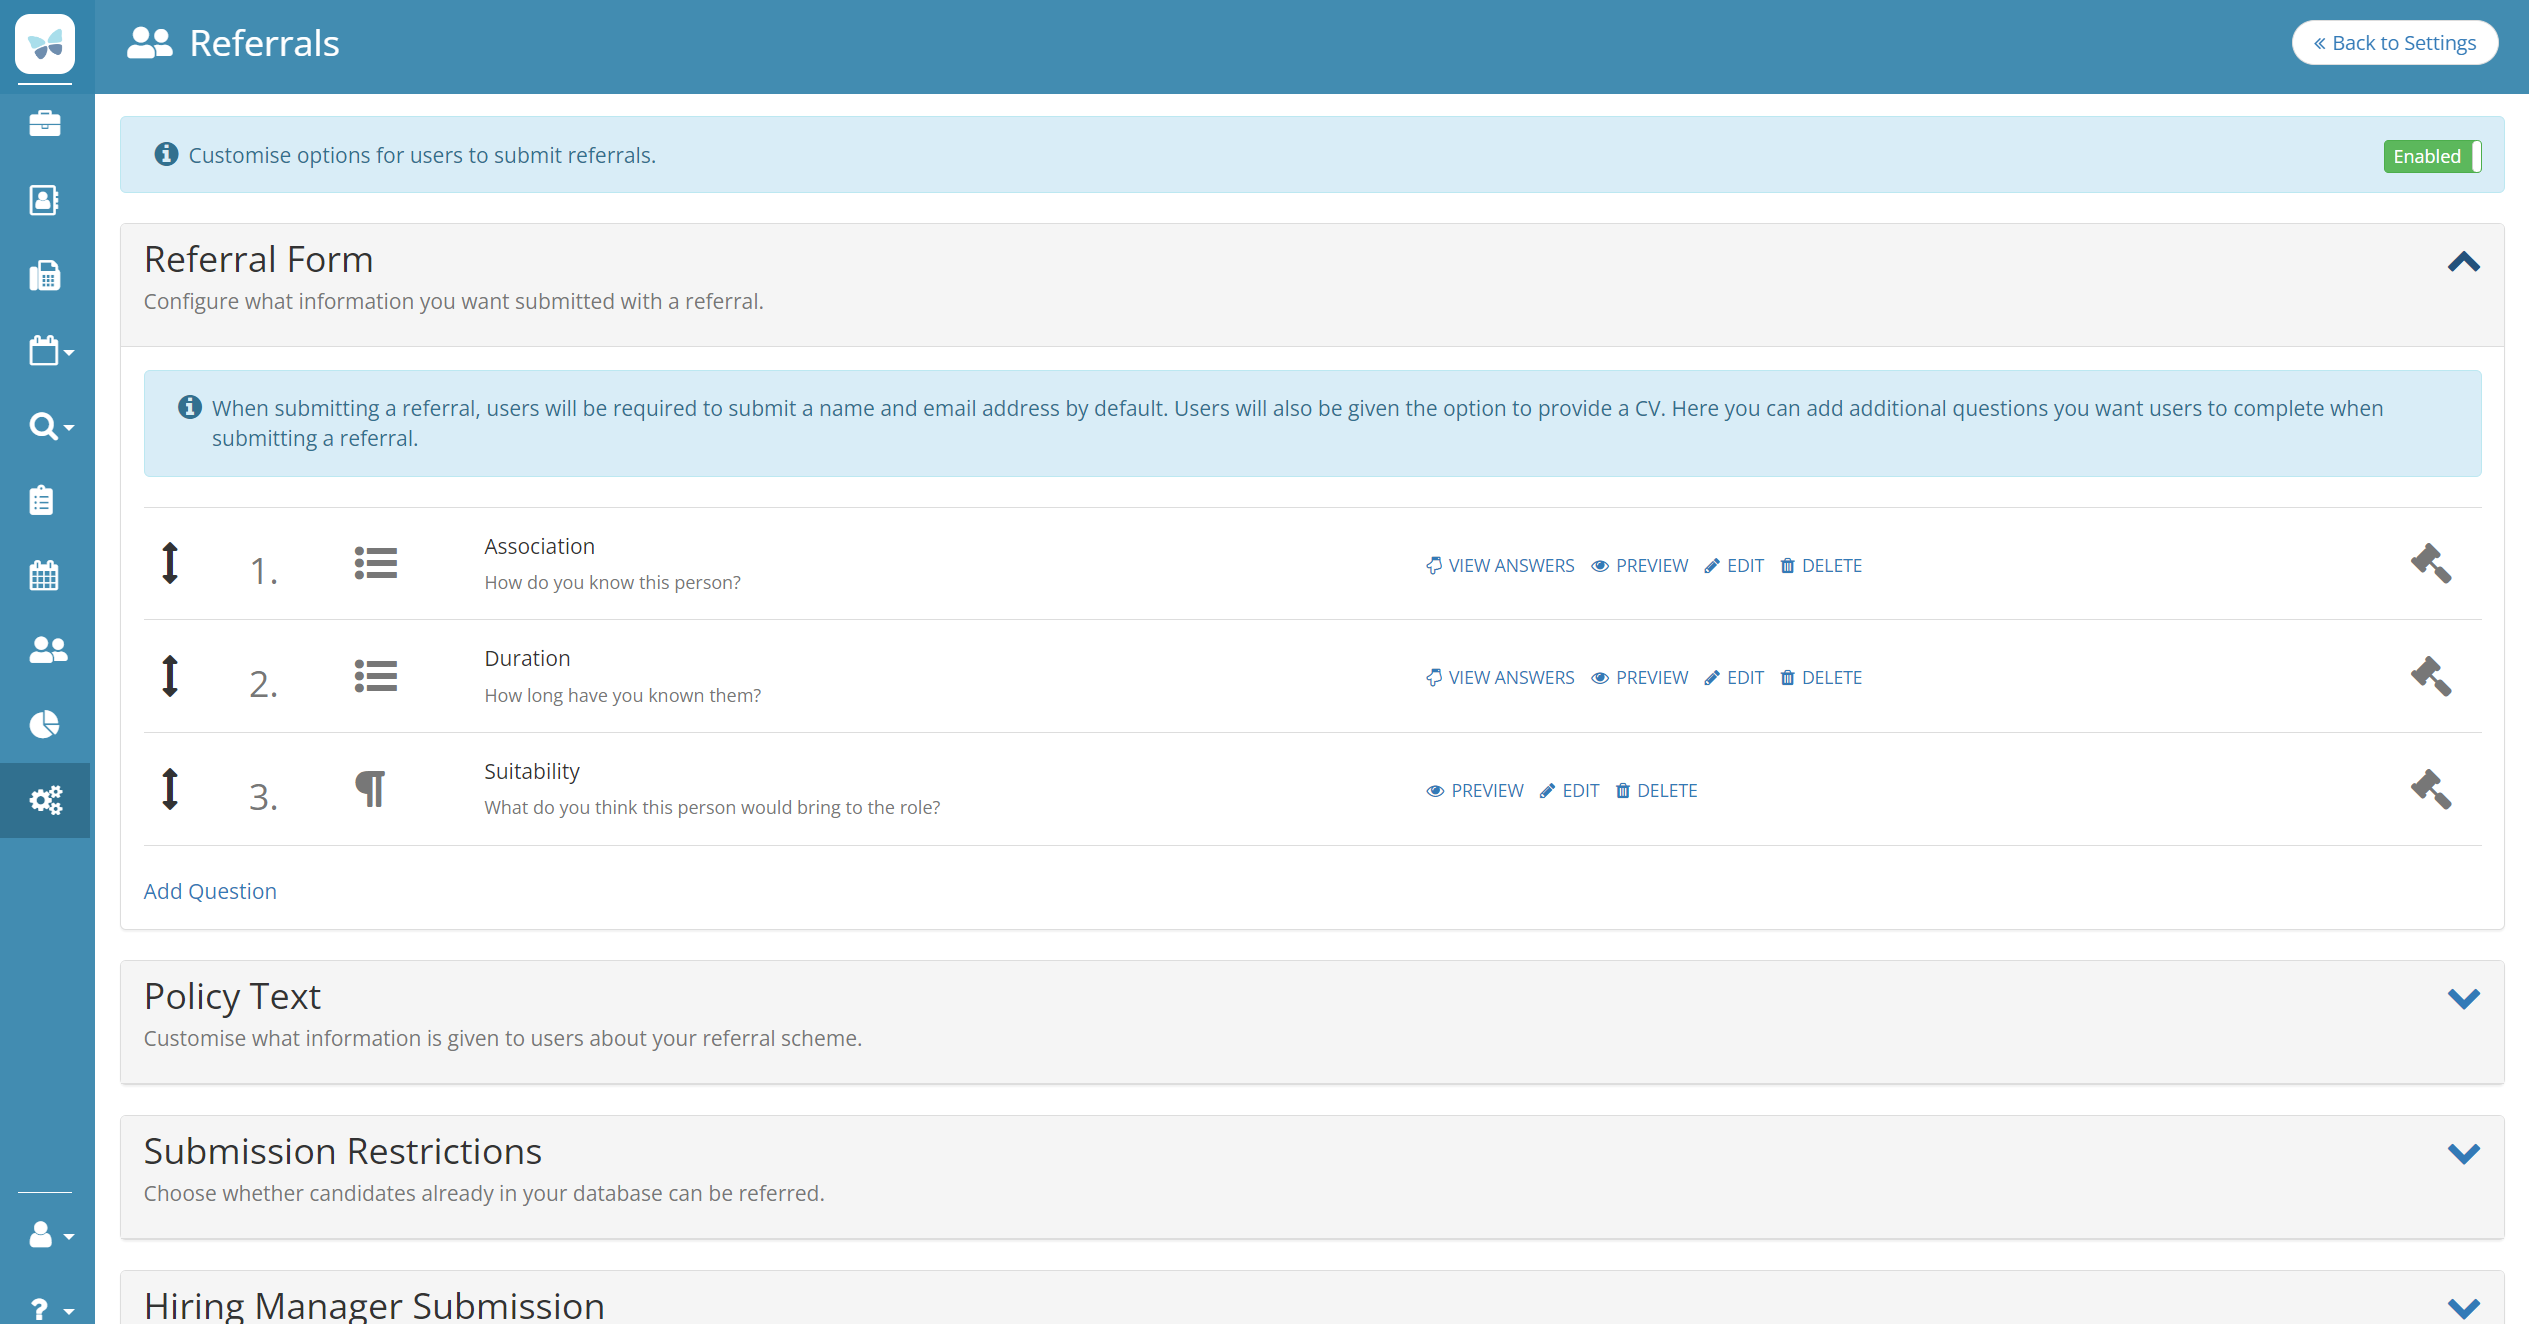Click the gavel icon for Suitability question
2529x1324 pixels.
(2430, 790)
